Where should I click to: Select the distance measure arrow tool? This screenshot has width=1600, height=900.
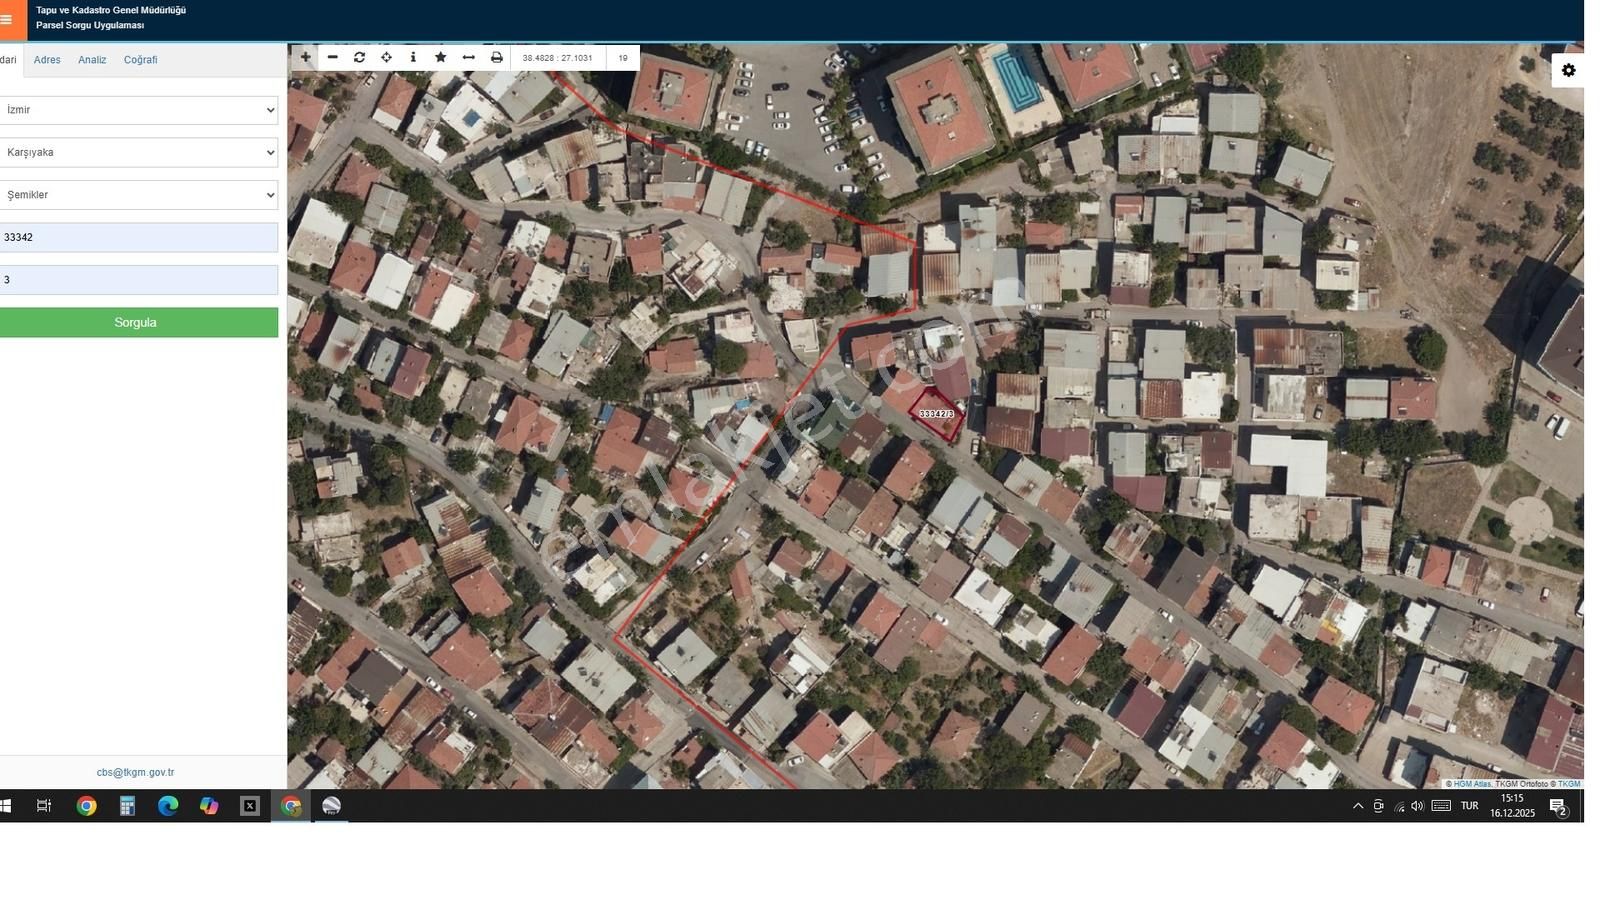coord(468,58)
